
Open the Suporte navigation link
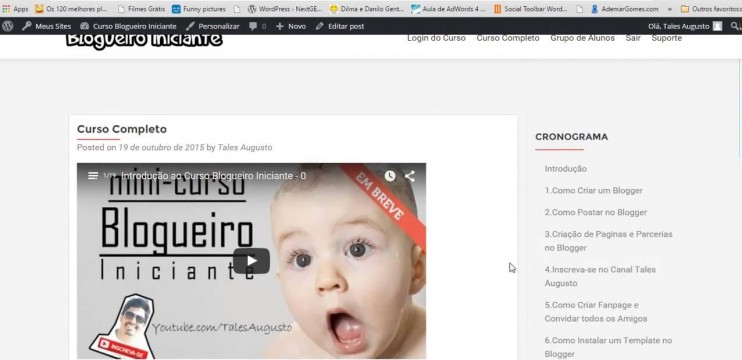(666, 38)
